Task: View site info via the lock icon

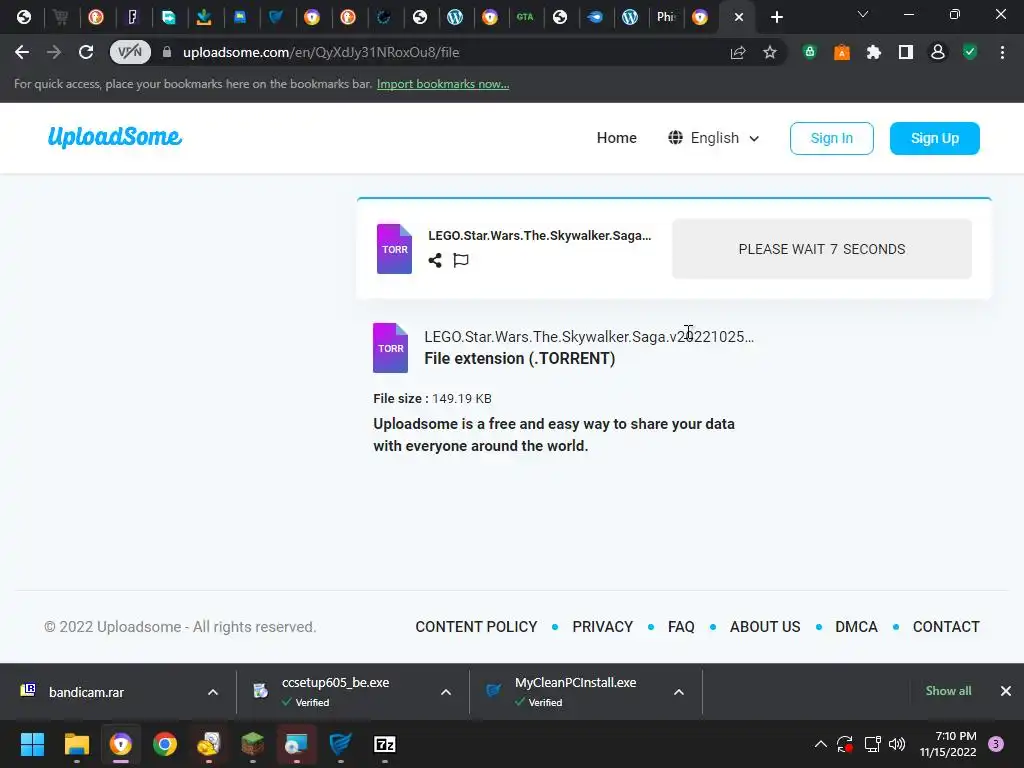Action: [167, 52]
